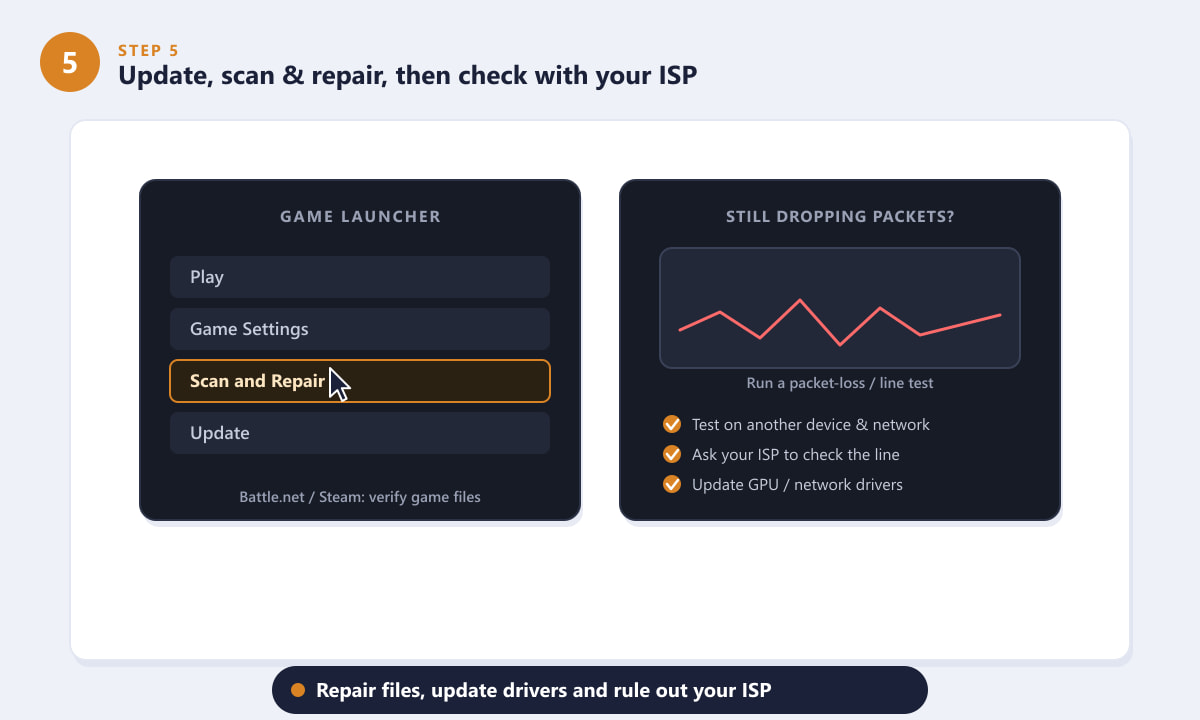Click Battle.net / Steam verify game files text

(x=360, y=496)
